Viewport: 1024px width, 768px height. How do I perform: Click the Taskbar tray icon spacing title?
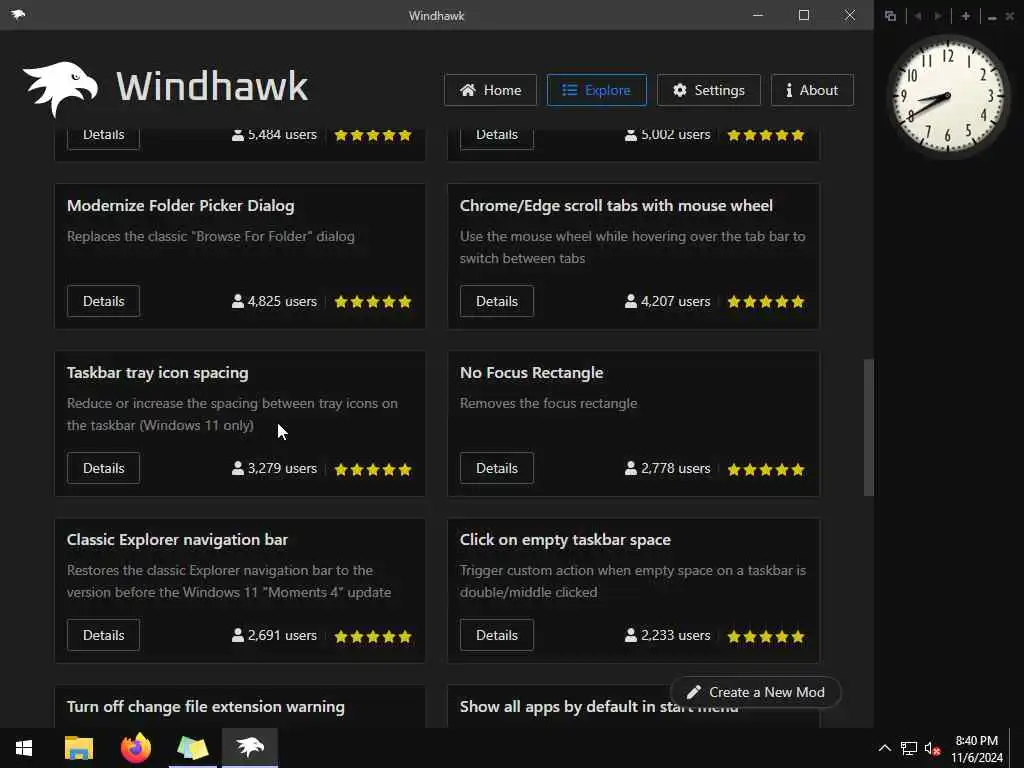coord(157,373)
